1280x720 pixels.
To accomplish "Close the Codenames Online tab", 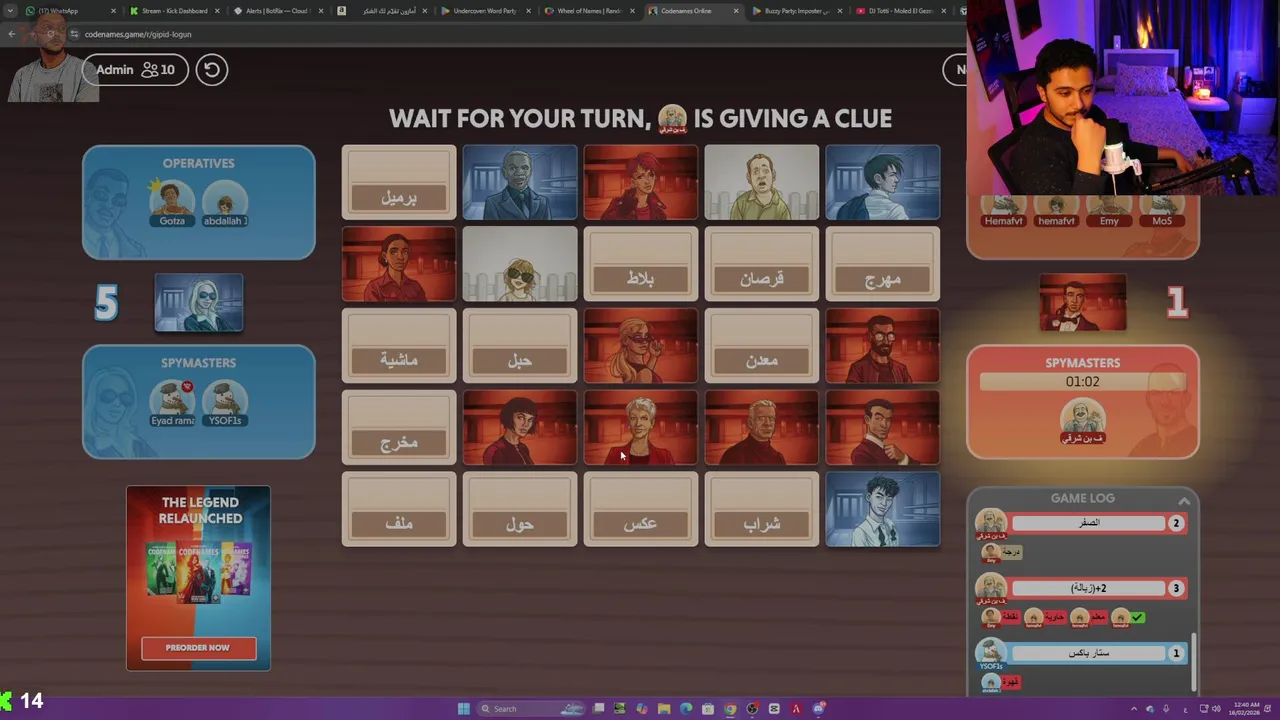I will pyautogui.click(x=736, y=11).
